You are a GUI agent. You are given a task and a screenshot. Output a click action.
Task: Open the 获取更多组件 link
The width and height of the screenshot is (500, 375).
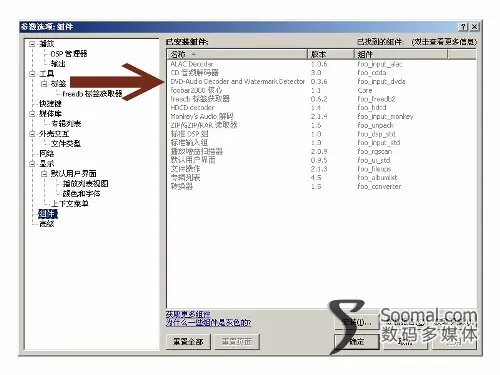[x=188, y=314]
